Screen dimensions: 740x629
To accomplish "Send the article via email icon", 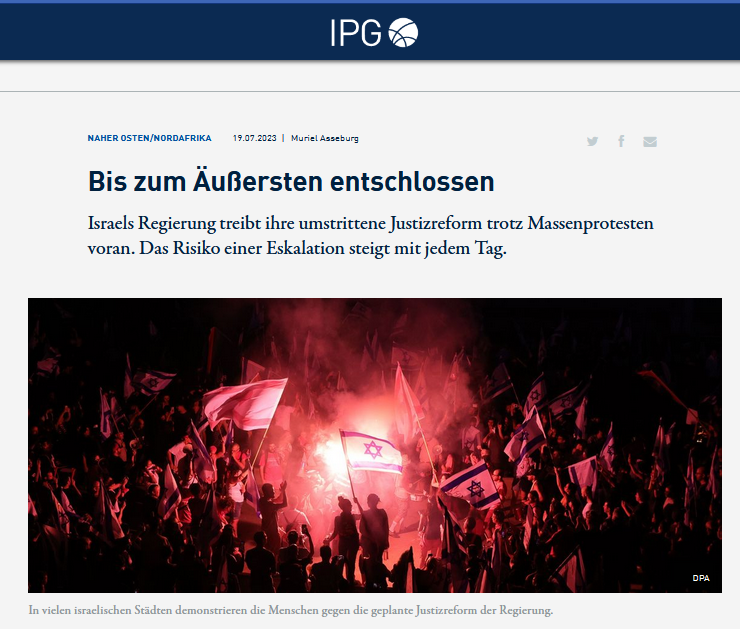I will pyautogui.click(x=650, y=142).
